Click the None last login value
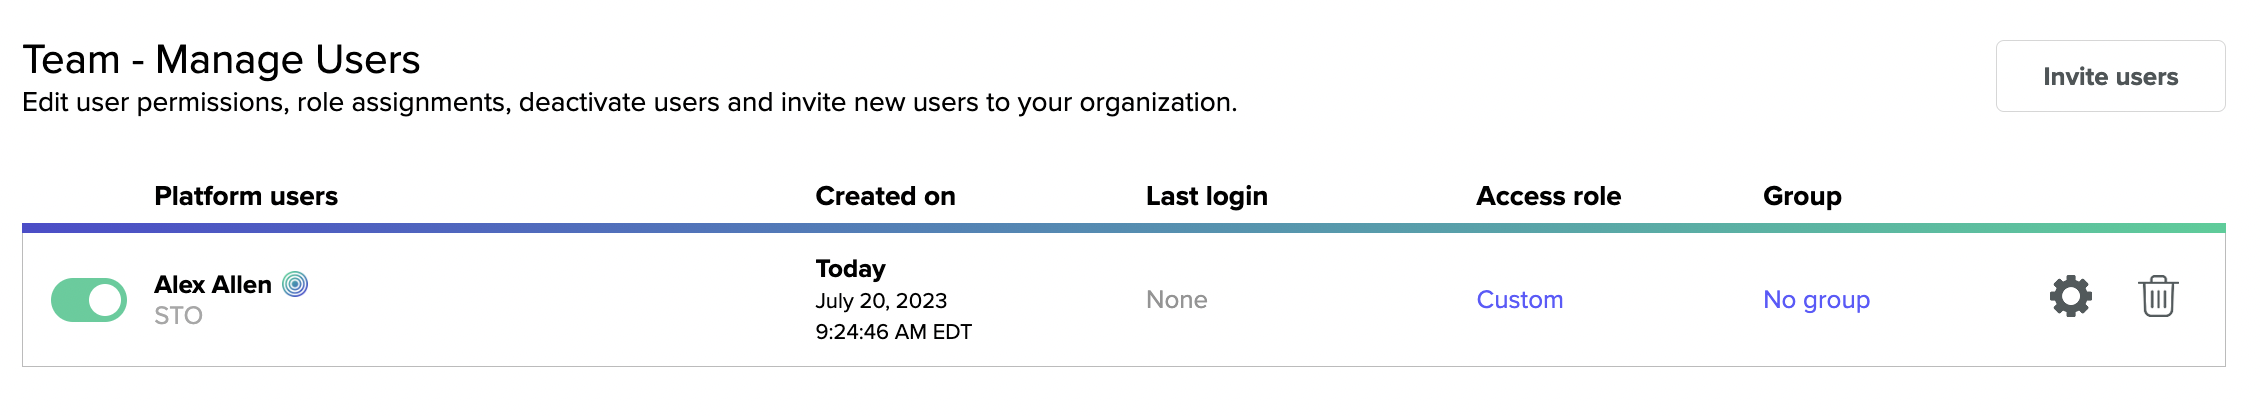This screenshot has height=416, width=2260. point(1176,300)
